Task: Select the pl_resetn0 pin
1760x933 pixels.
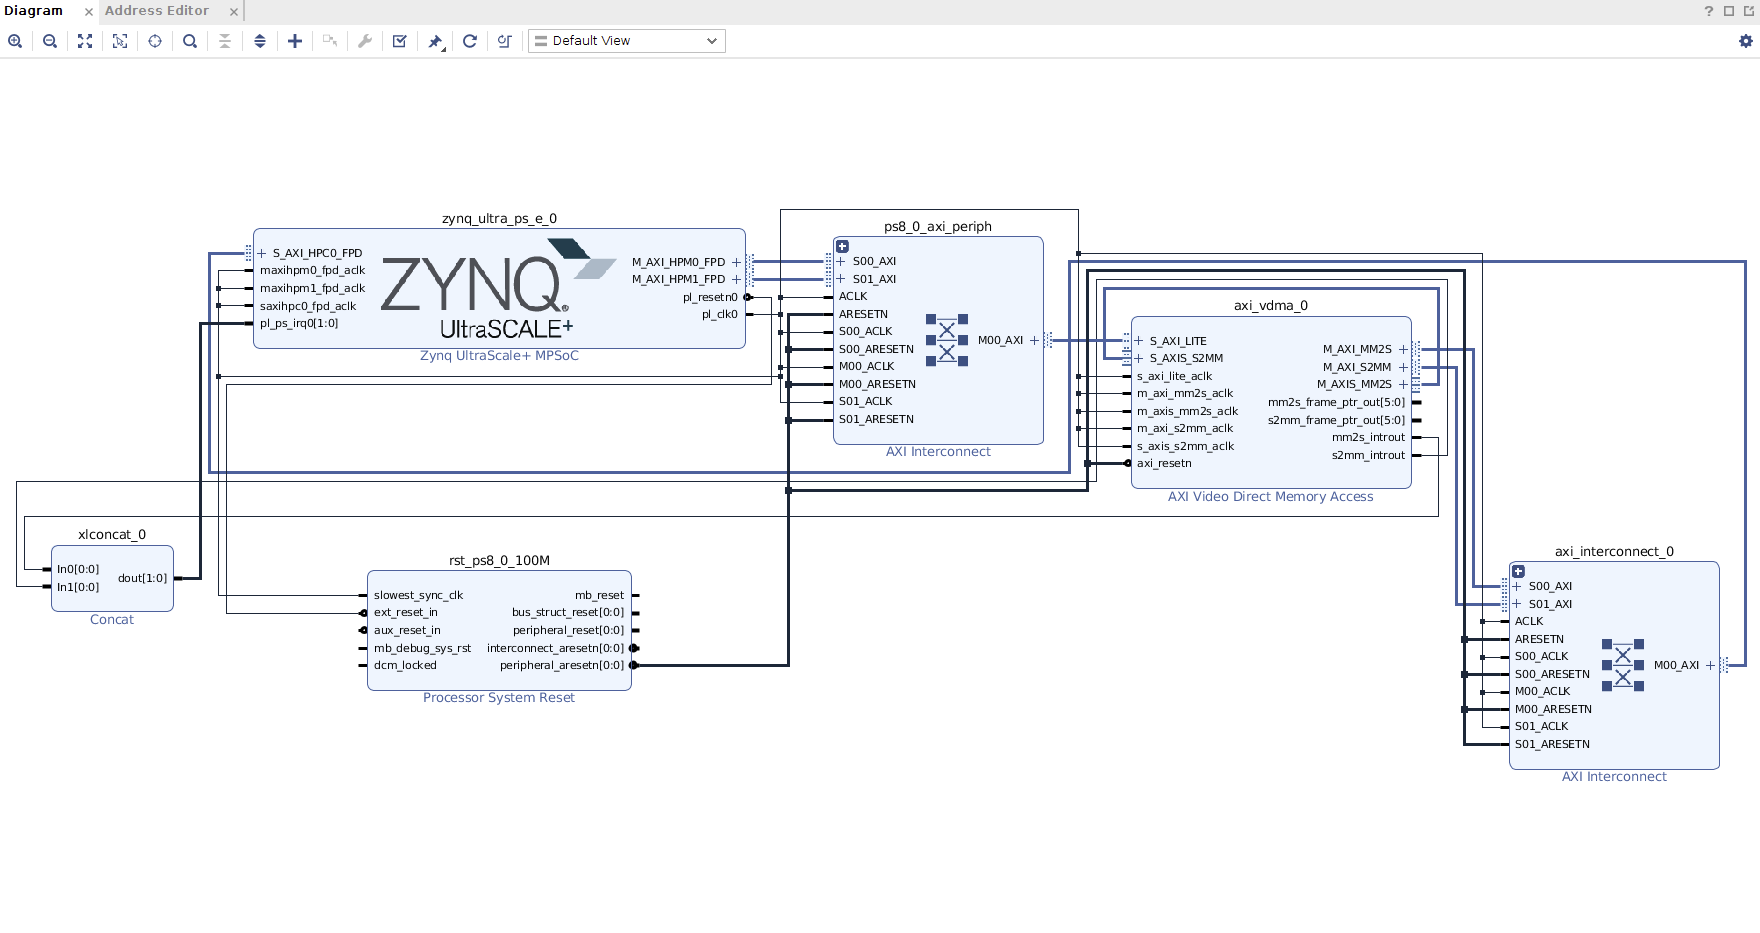Action: pyautogui.click(x=710, y=297)
